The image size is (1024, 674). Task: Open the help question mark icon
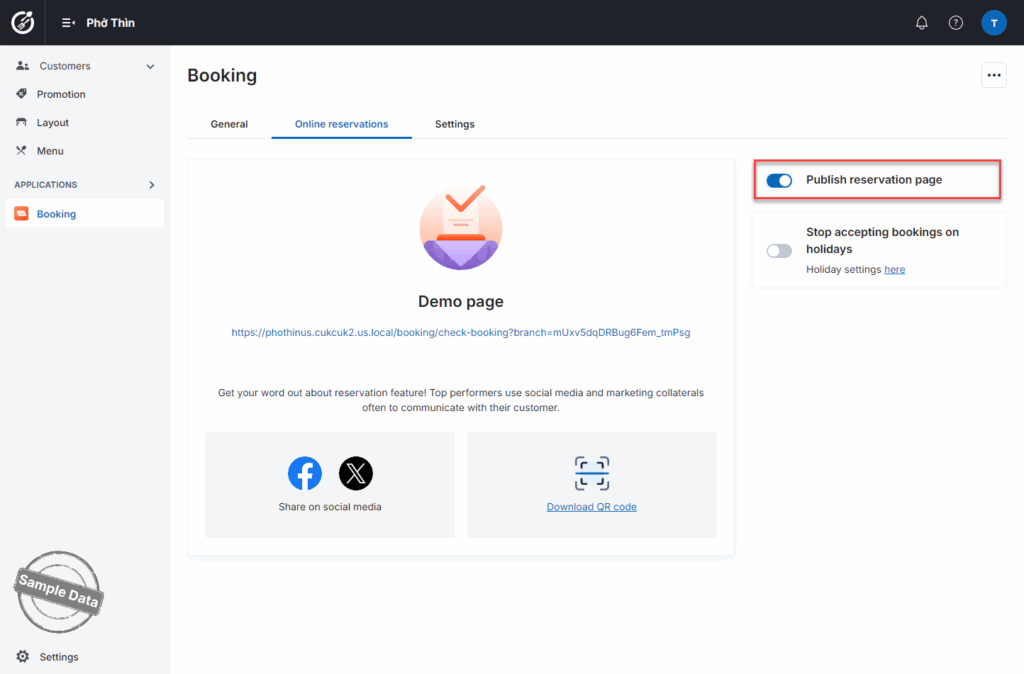point(955,23)
